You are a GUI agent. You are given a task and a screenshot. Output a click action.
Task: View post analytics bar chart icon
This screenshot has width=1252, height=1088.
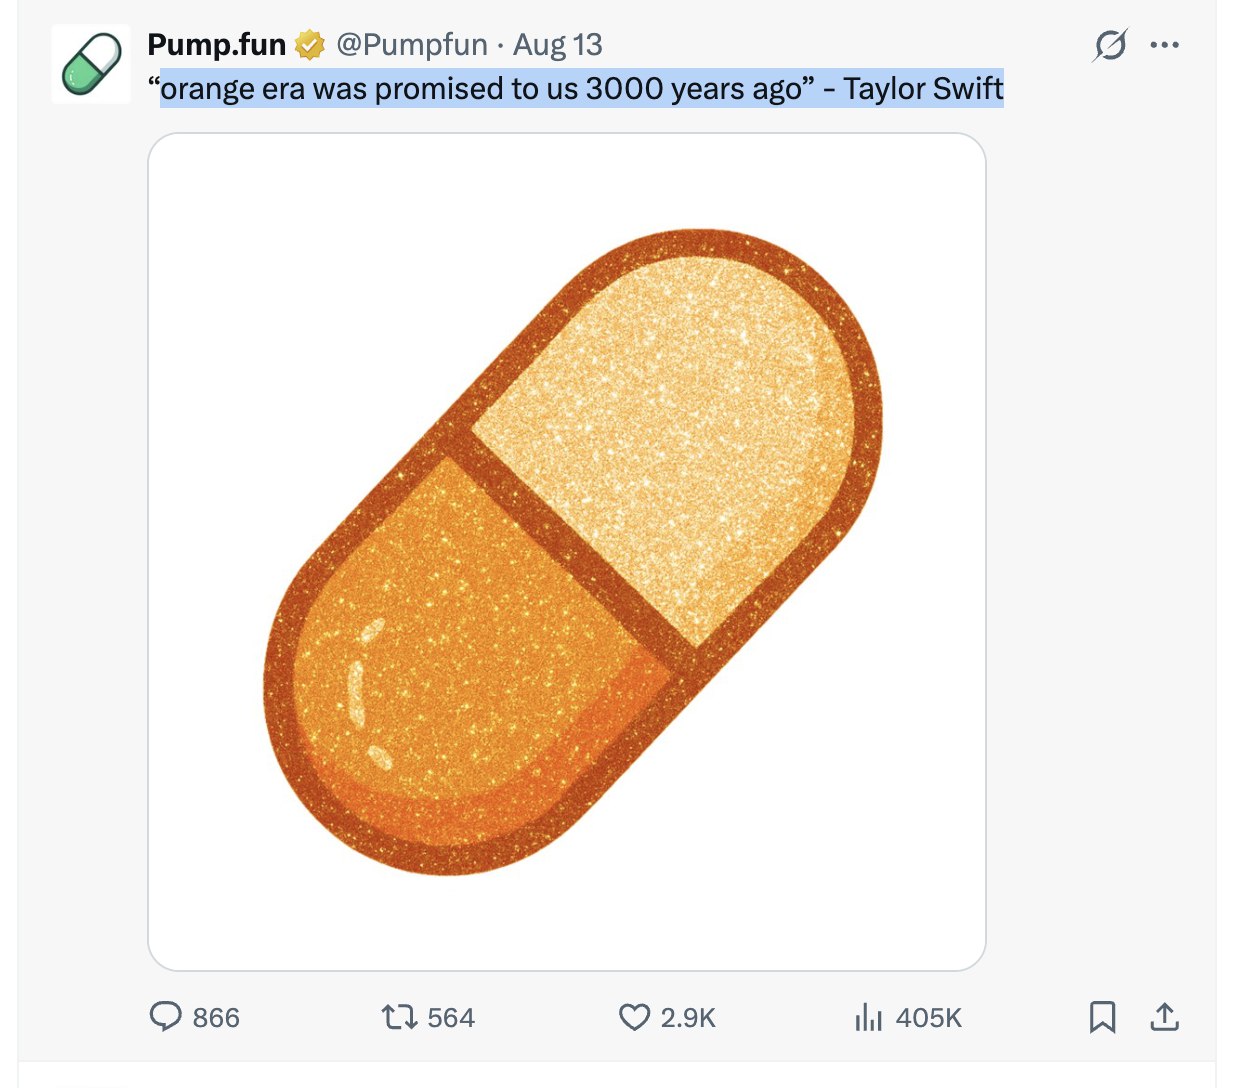(x=868, y=1018)
